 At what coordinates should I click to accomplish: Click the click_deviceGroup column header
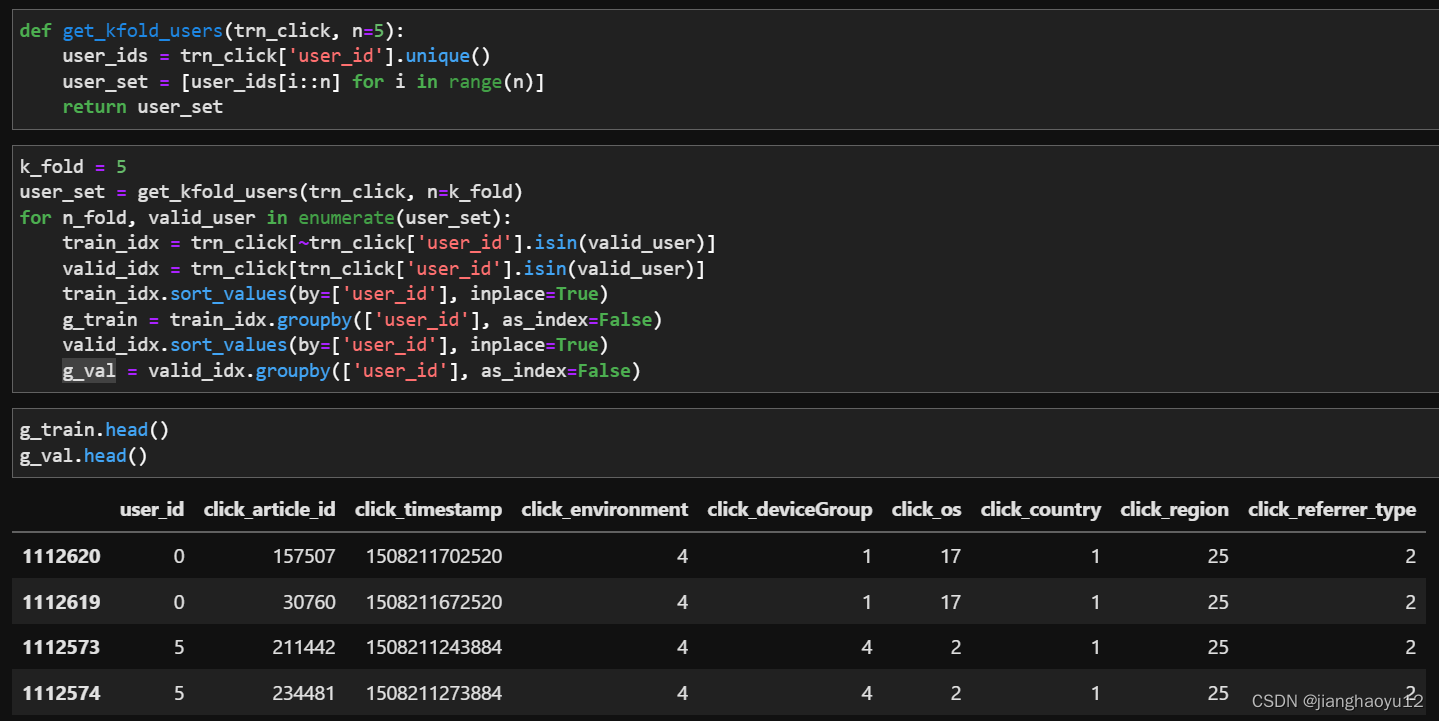(x=790, y=510)
